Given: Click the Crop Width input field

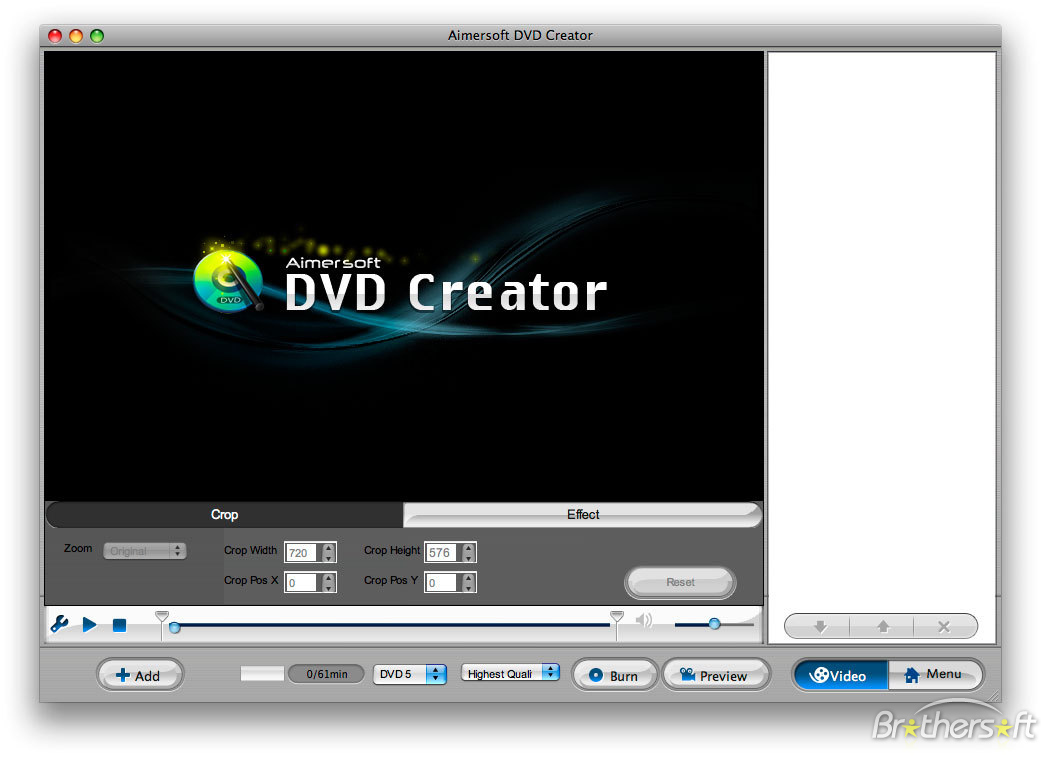Looking at the screenshot, I should 303,552.
